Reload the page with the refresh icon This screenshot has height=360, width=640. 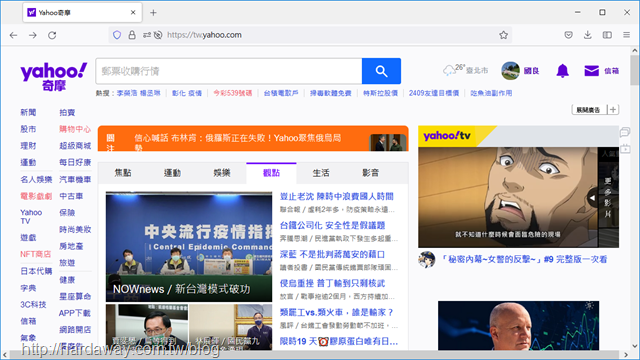click(52, 35)
